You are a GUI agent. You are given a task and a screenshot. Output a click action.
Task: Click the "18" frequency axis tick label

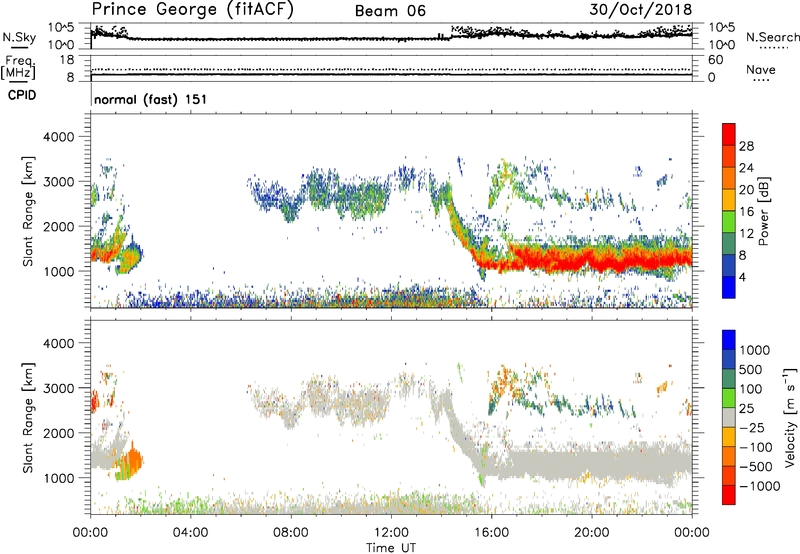[x=67, y=60]
